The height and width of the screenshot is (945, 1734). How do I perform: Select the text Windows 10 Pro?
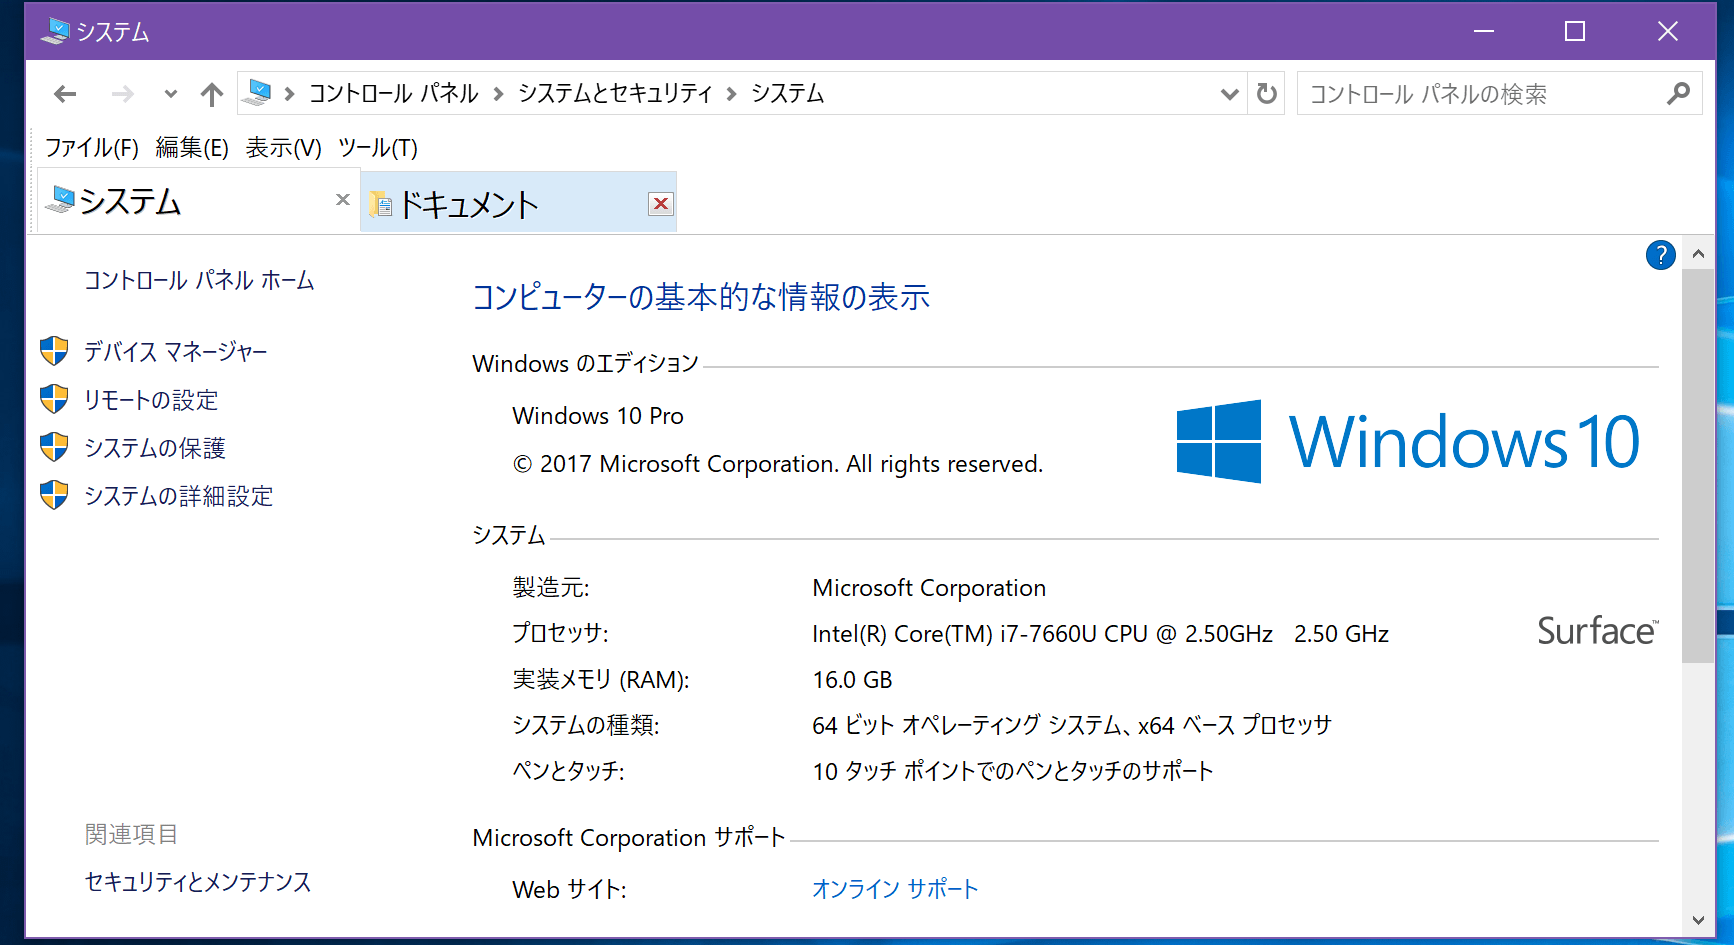pos(598,416)
